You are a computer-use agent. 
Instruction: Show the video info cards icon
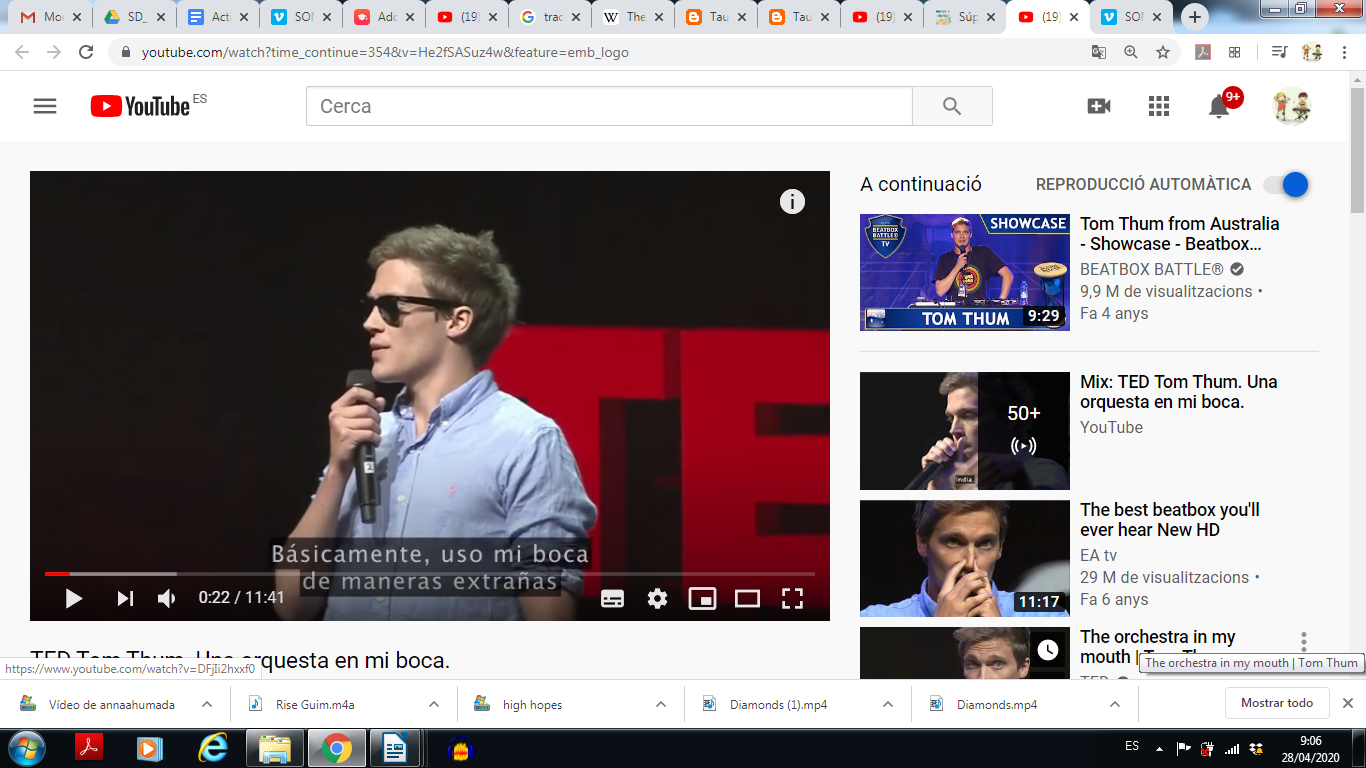point(792,202)
